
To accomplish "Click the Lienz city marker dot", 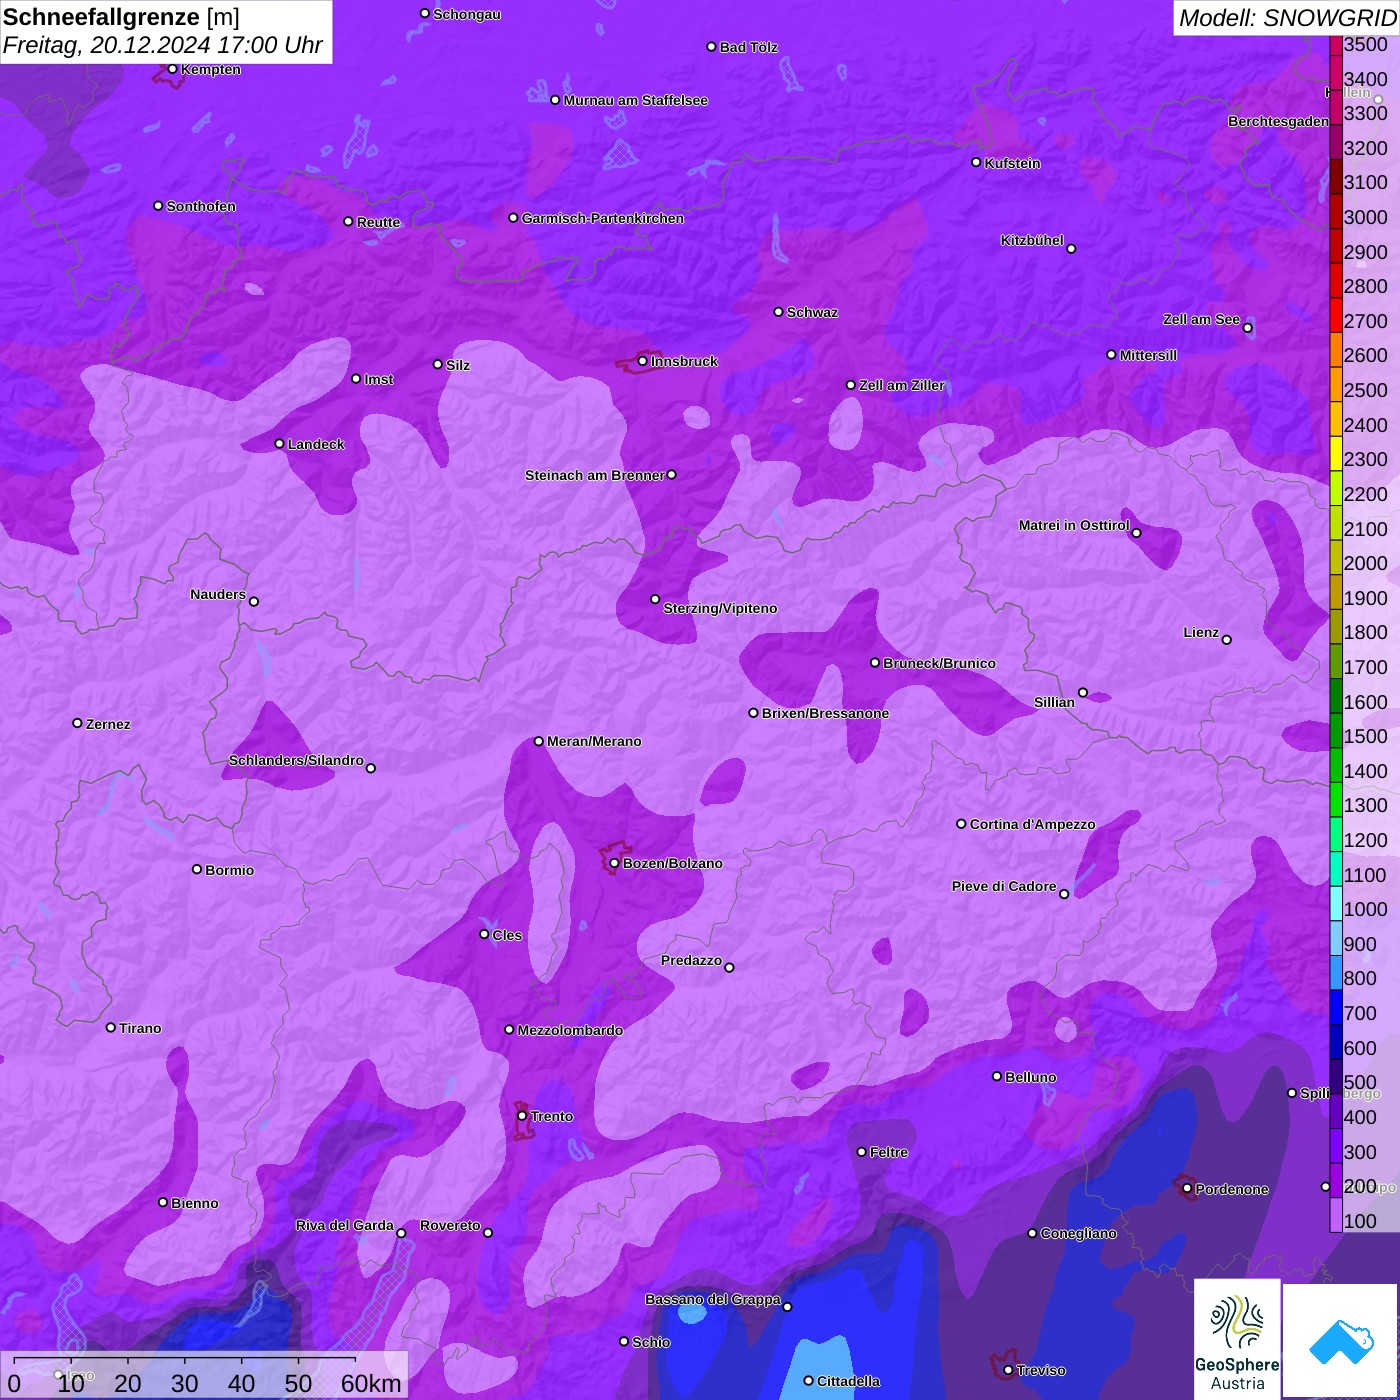I will click(1227, 640).
